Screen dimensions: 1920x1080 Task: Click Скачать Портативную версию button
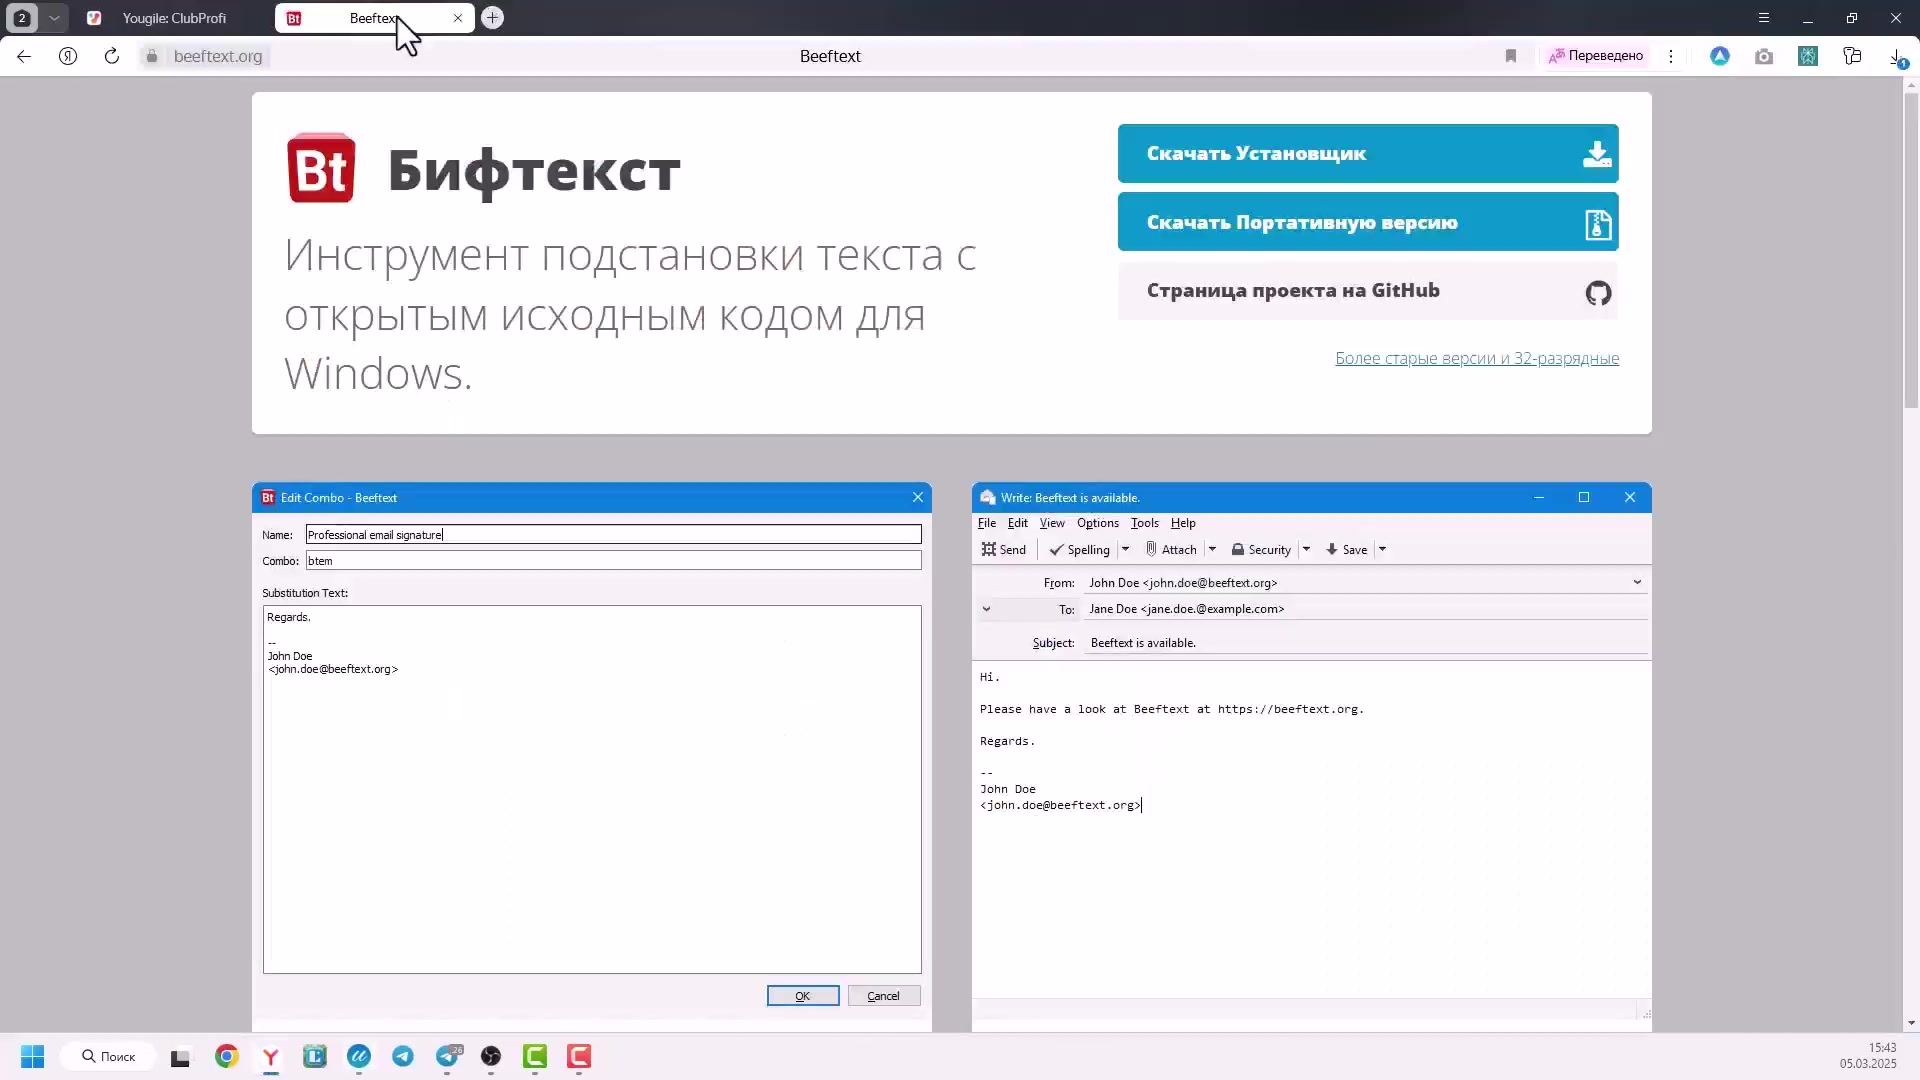click(1367, 222)
